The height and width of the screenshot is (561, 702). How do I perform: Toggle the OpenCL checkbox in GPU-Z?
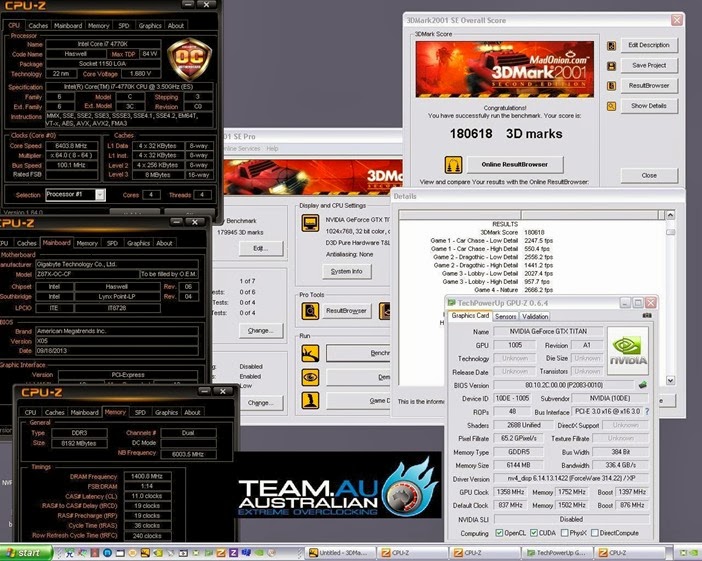(x=499, y=533)
